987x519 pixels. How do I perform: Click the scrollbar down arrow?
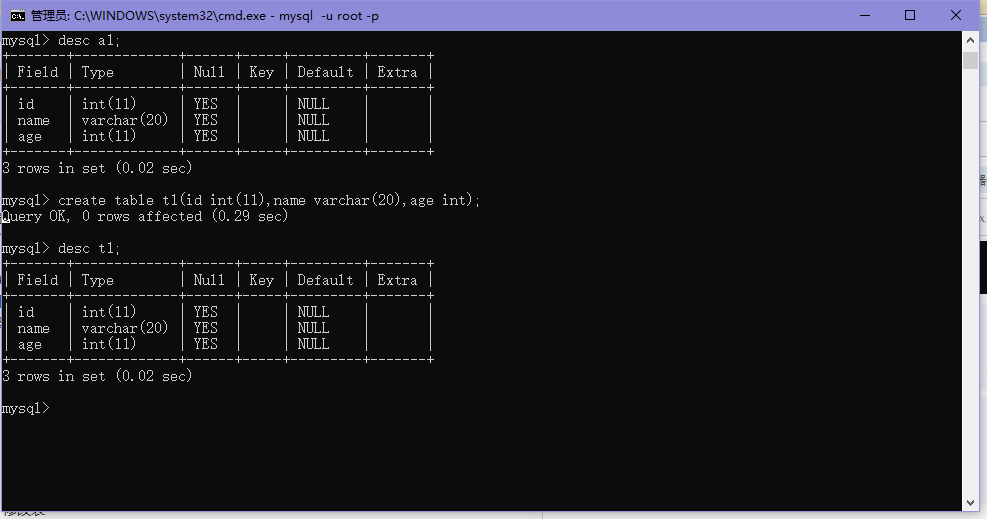coord(970,502)
